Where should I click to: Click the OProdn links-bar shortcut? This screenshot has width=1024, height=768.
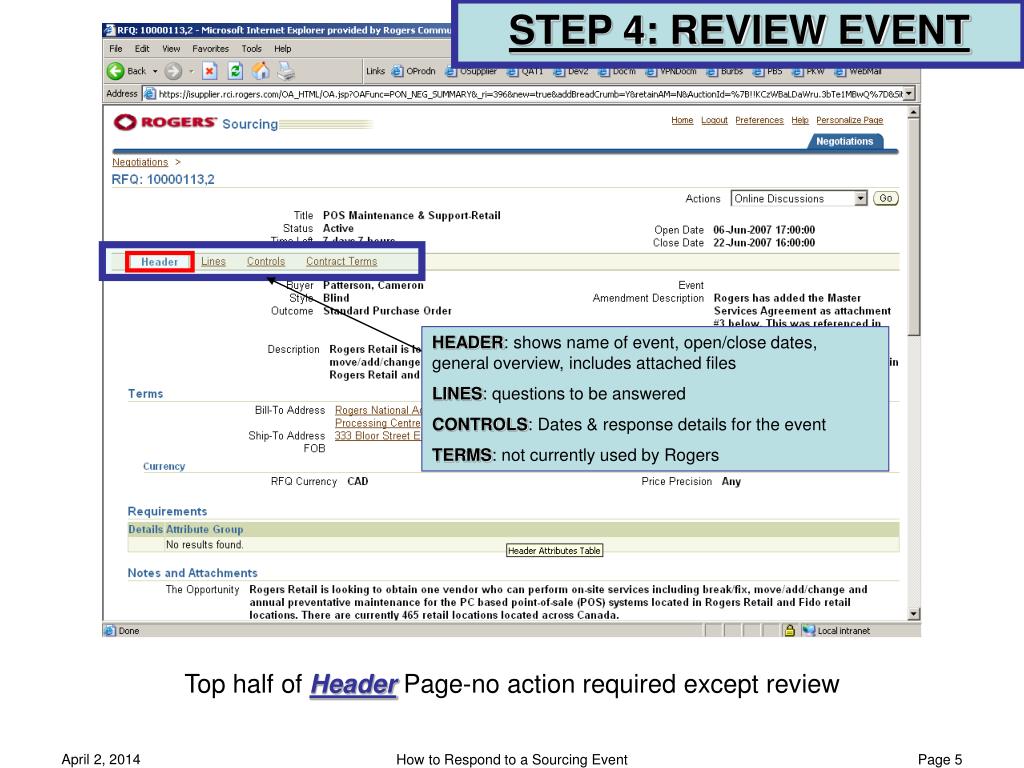[413, 71]
